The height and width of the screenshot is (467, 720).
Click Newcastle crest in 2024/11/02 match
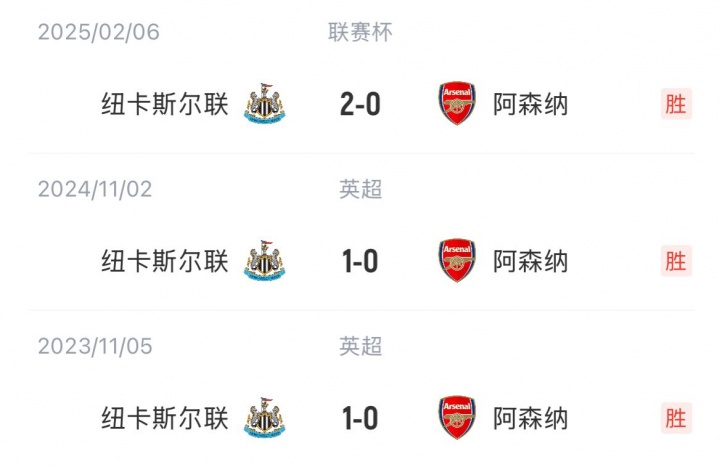pos(264,260)
